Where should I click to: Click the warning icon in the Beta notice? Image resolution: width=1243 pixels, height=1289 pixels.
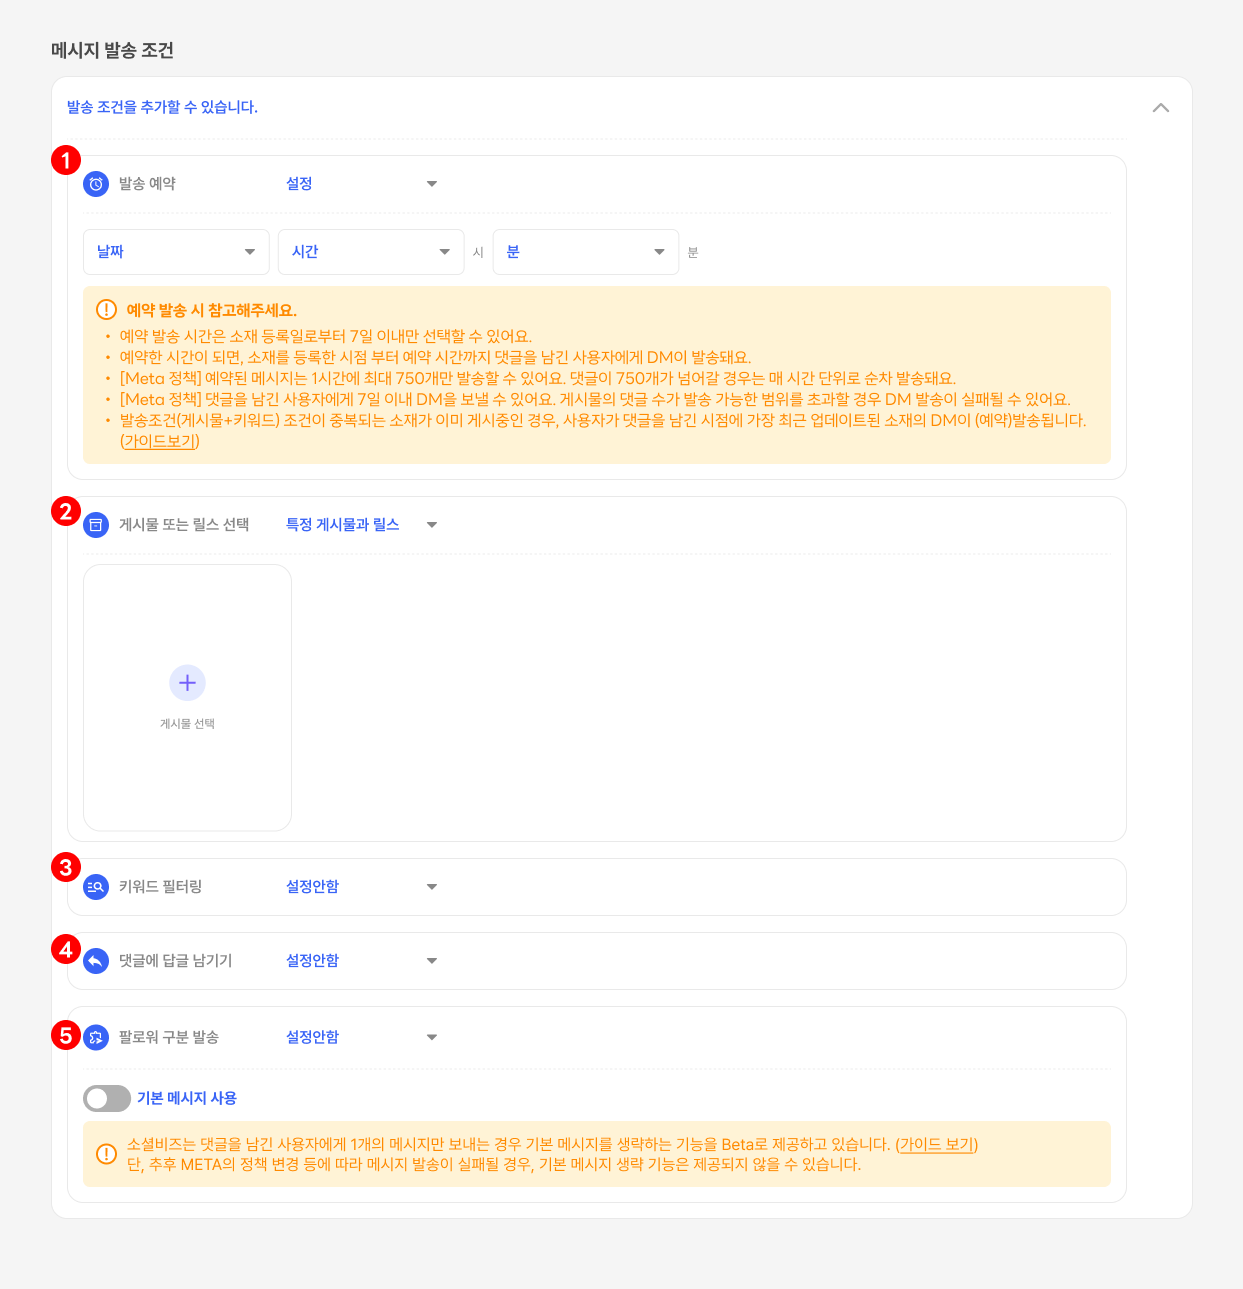pos(106,1154)
